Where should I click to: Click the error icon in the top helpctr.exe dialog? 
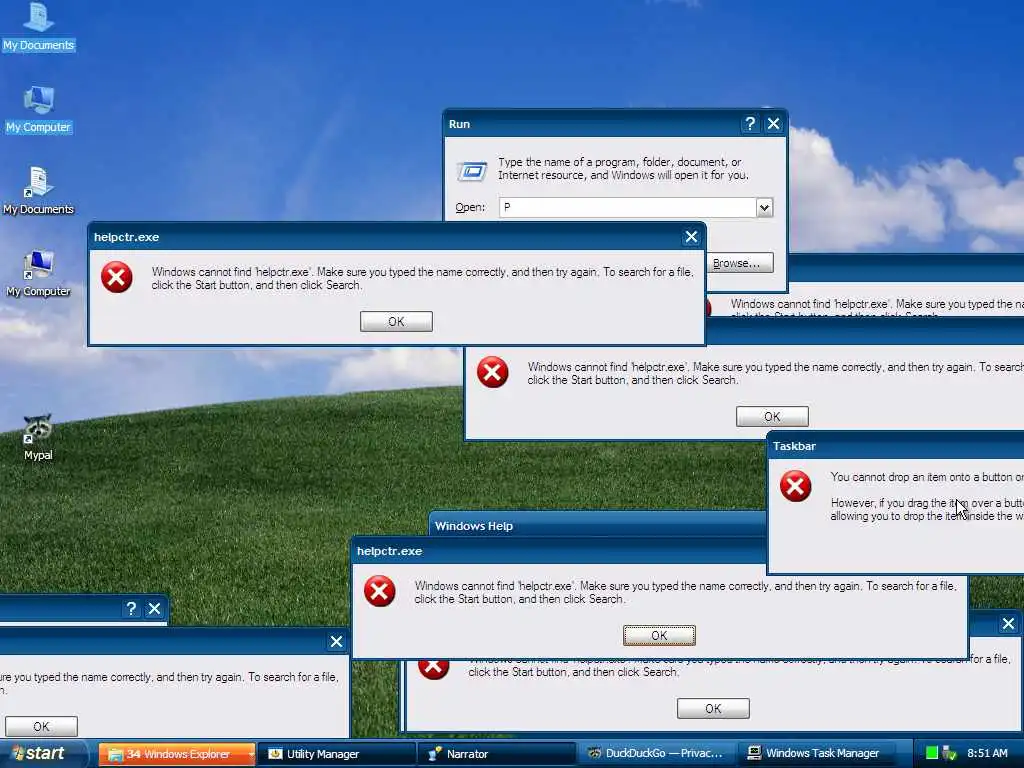(x=117, y=277)
